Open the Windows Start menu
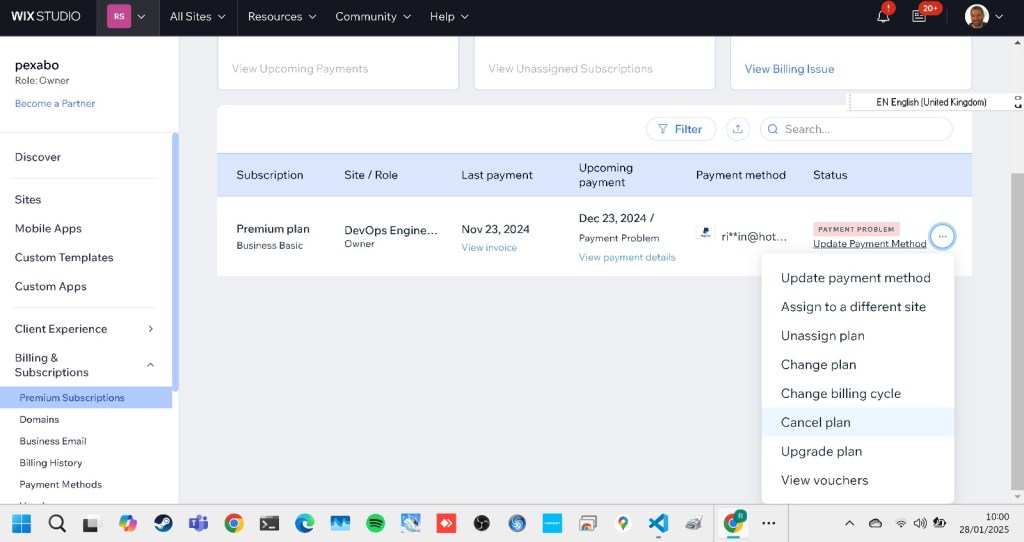 tap(21, 523)
